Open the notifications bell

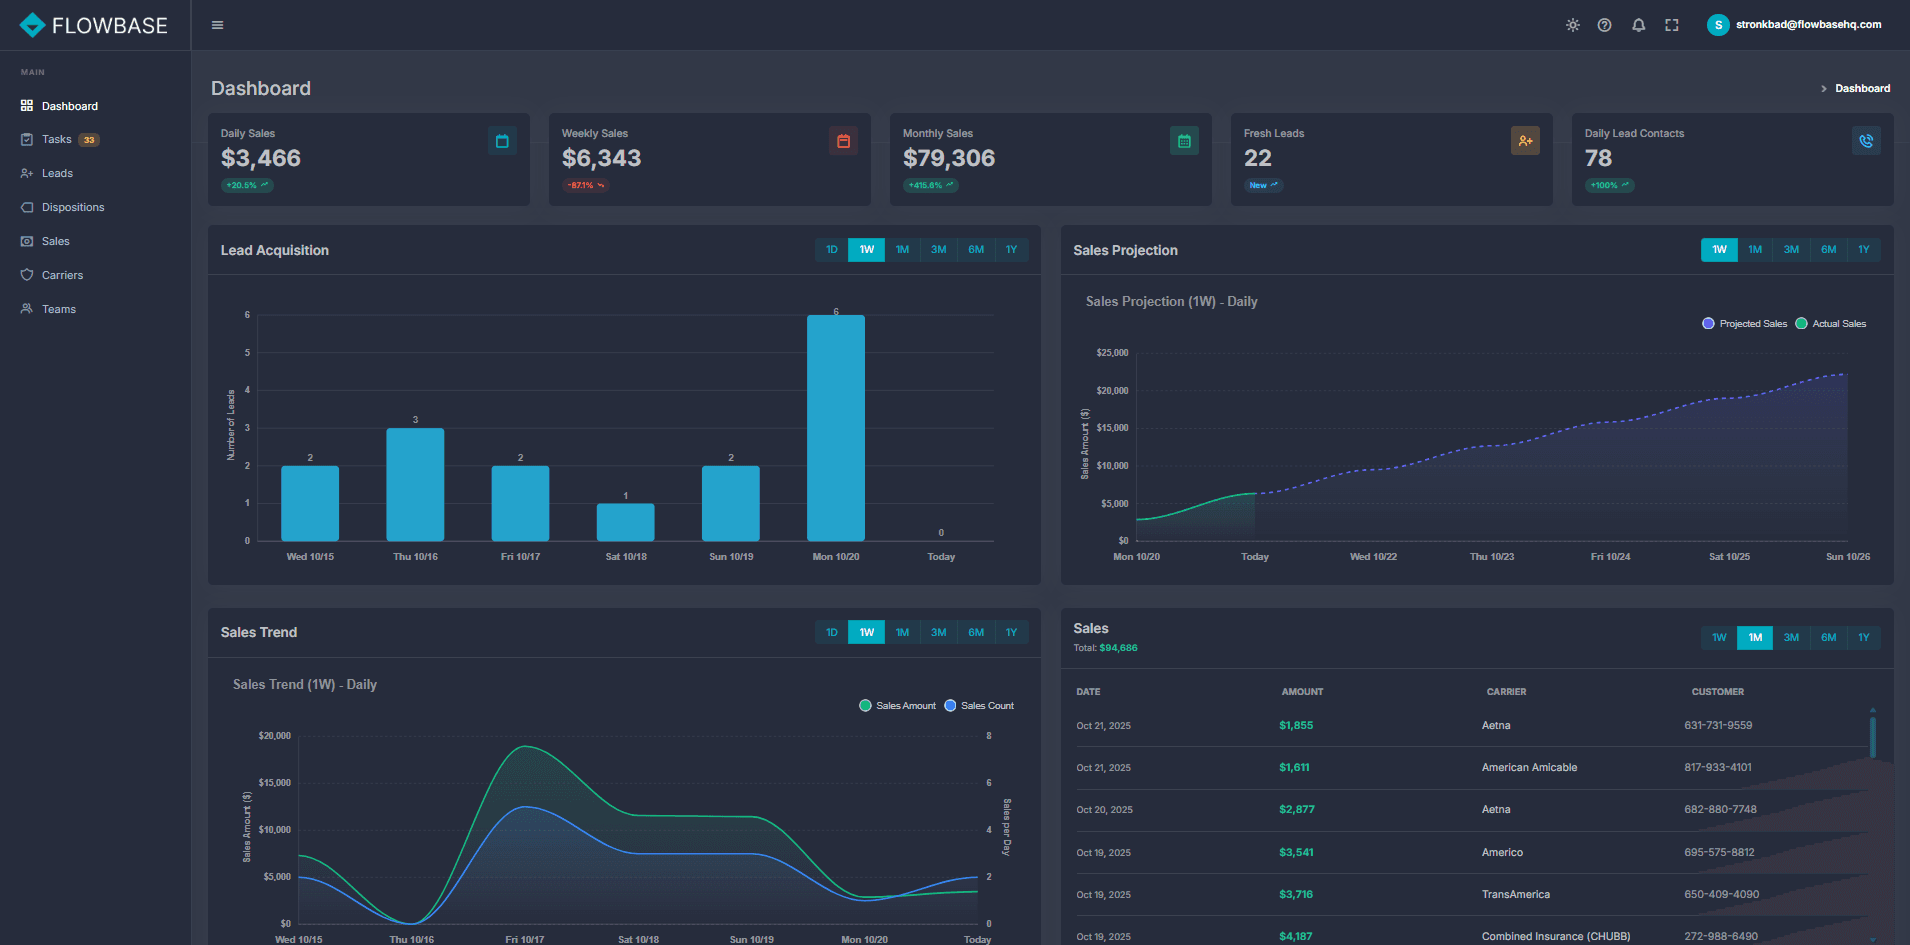pyautogui.click(x=1638, y=24)
